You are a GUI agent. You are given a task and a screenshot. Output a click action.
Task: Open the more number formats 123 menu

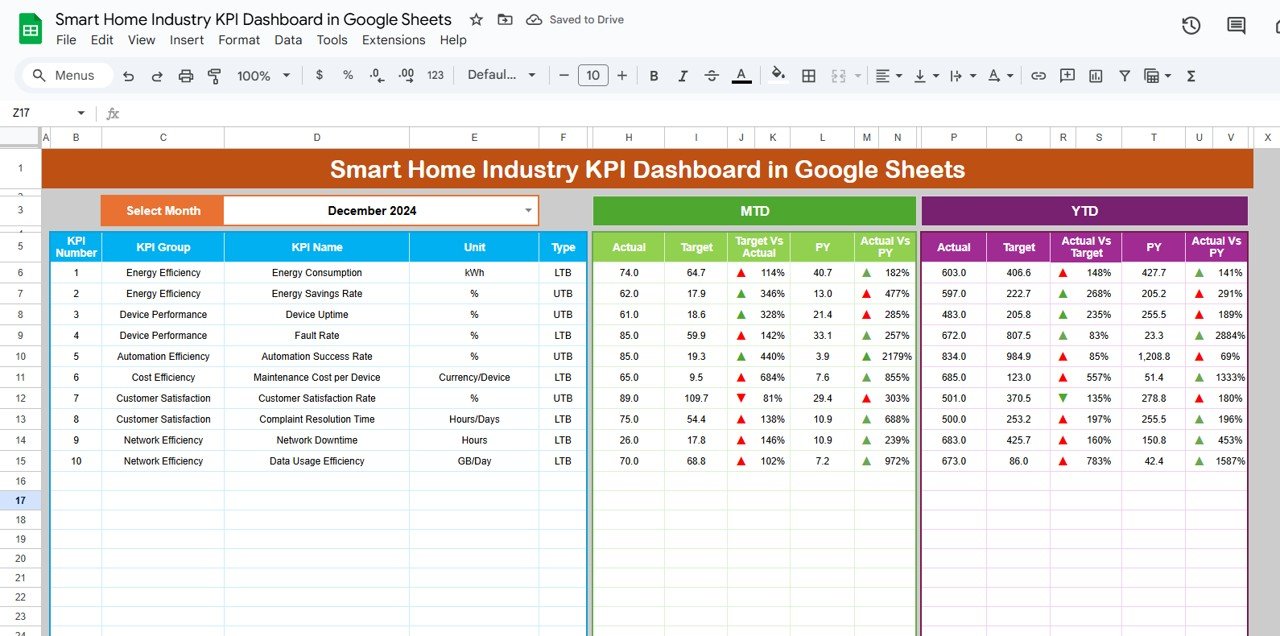tap(435, 76)
